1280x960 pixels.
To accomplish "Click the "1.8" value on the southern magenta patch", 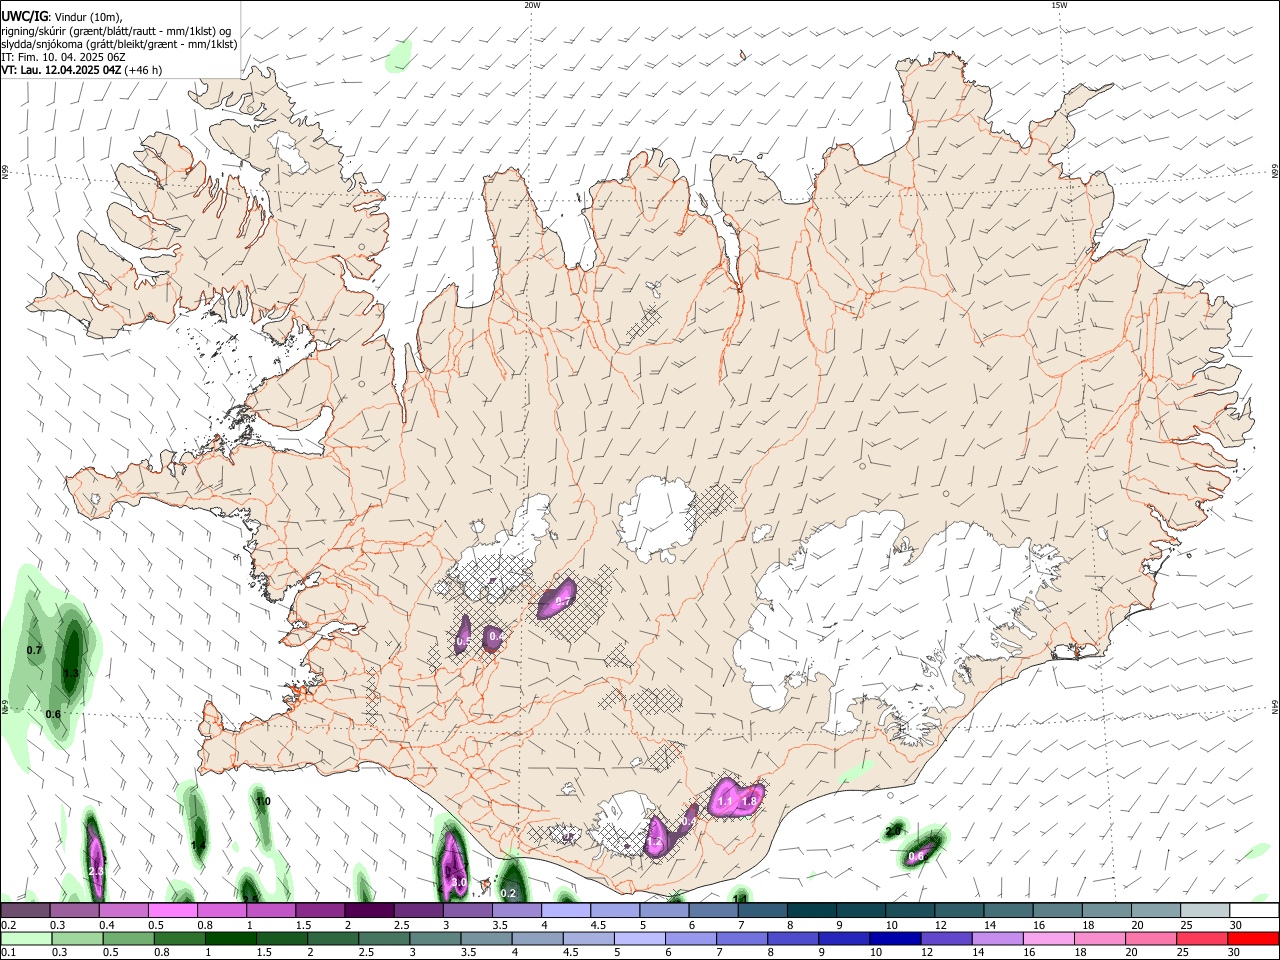I will pyautogui.click(x=748, y=801).
